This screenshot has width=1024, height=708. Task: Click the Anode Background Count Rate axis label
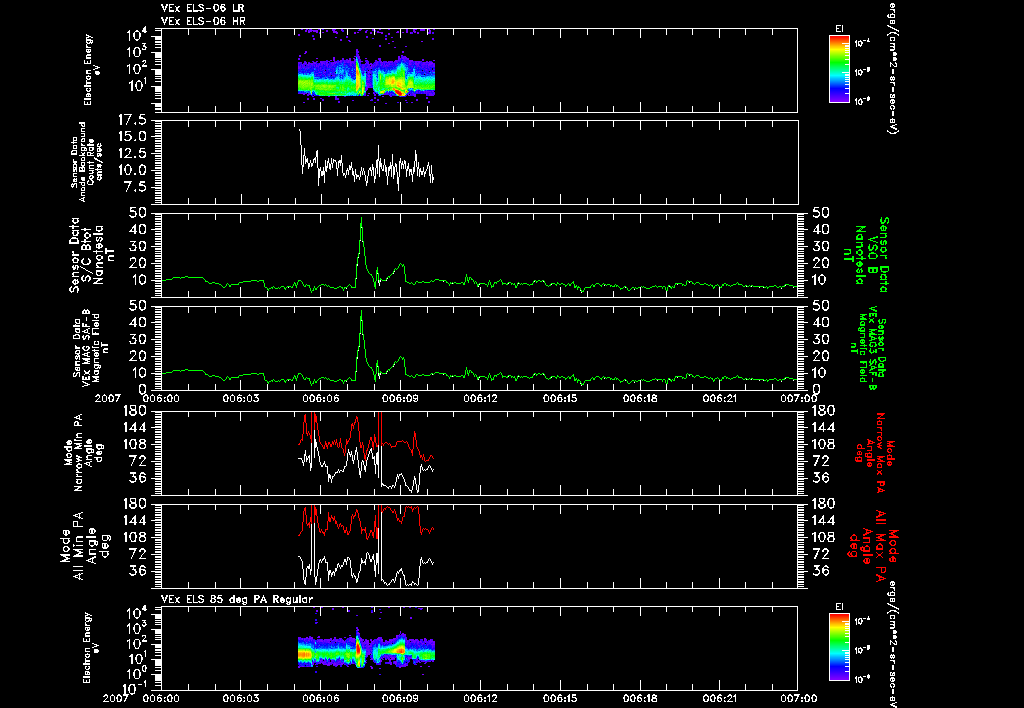pos(84,162)
